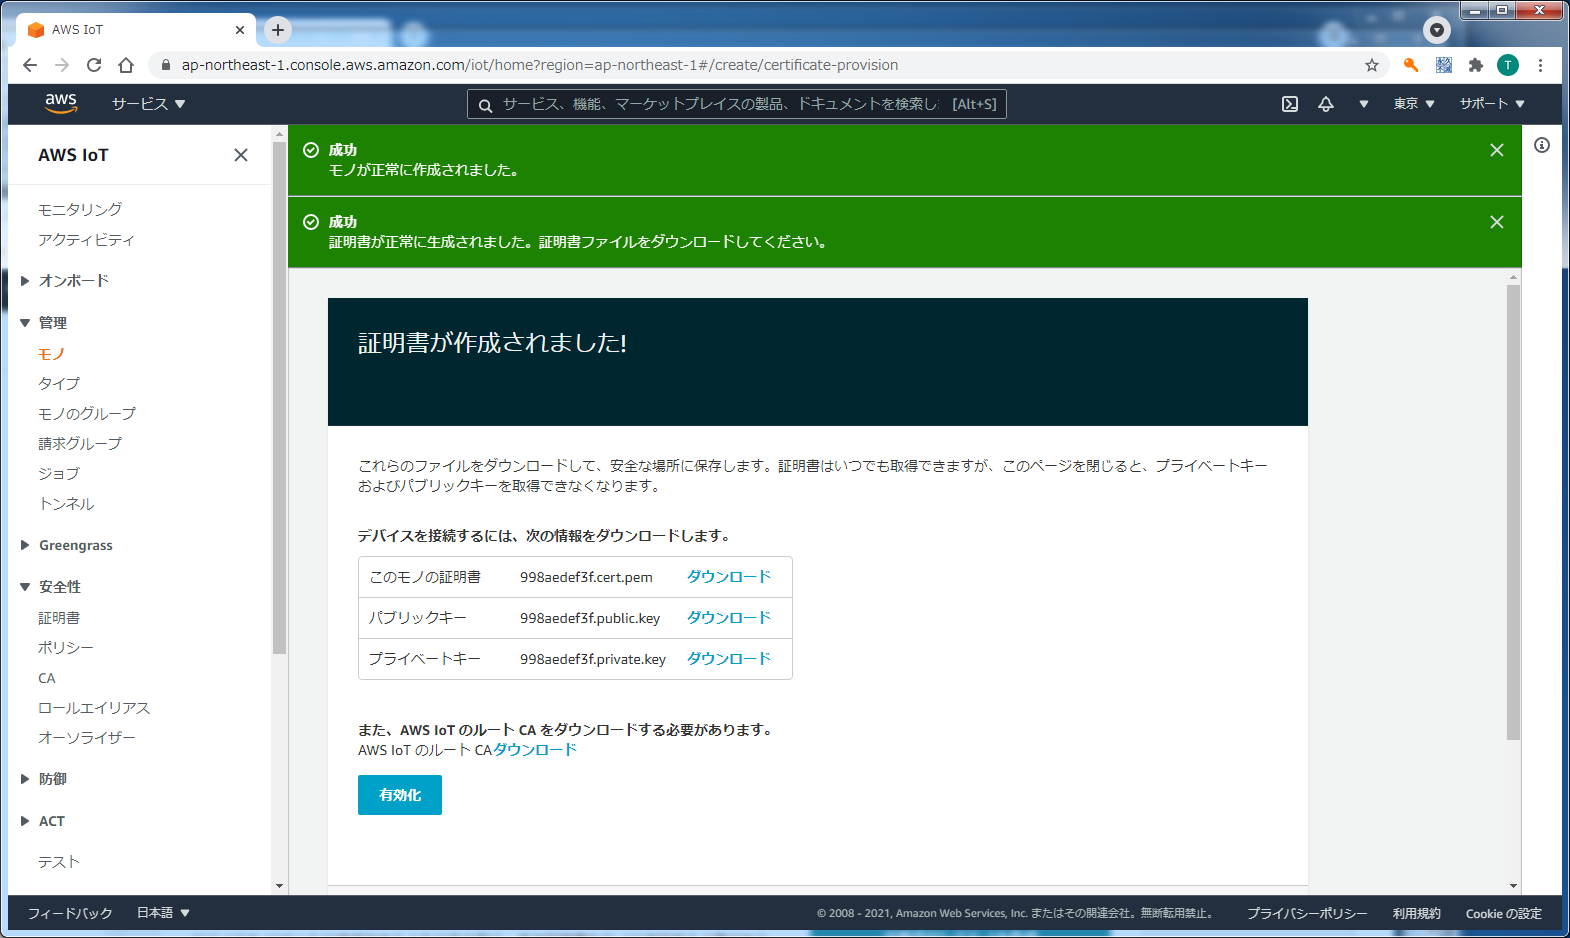Click the browser back arrow
The width and height of the screenshot is (1570, 938).
[x=30, y=65]
